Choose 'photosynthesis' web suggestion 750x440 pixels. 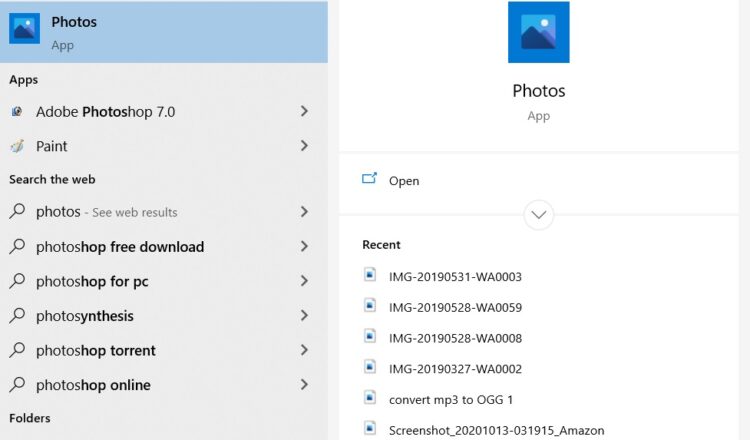pos(164,316)
